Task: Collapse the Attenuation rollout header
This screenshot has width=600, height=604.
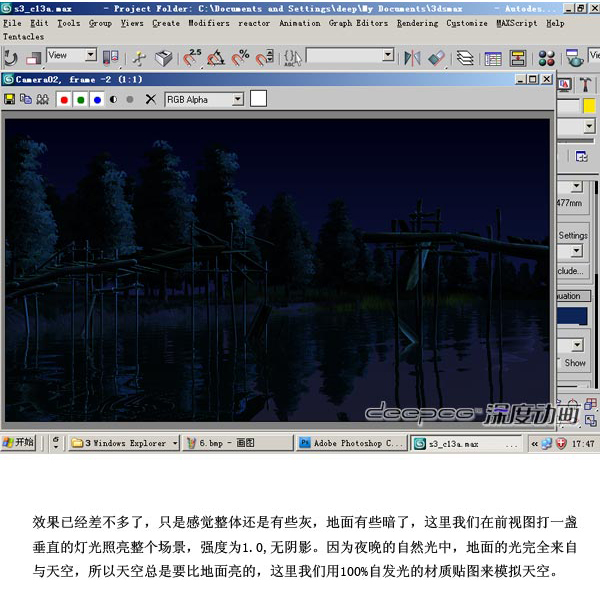Action: pos(574,296)
